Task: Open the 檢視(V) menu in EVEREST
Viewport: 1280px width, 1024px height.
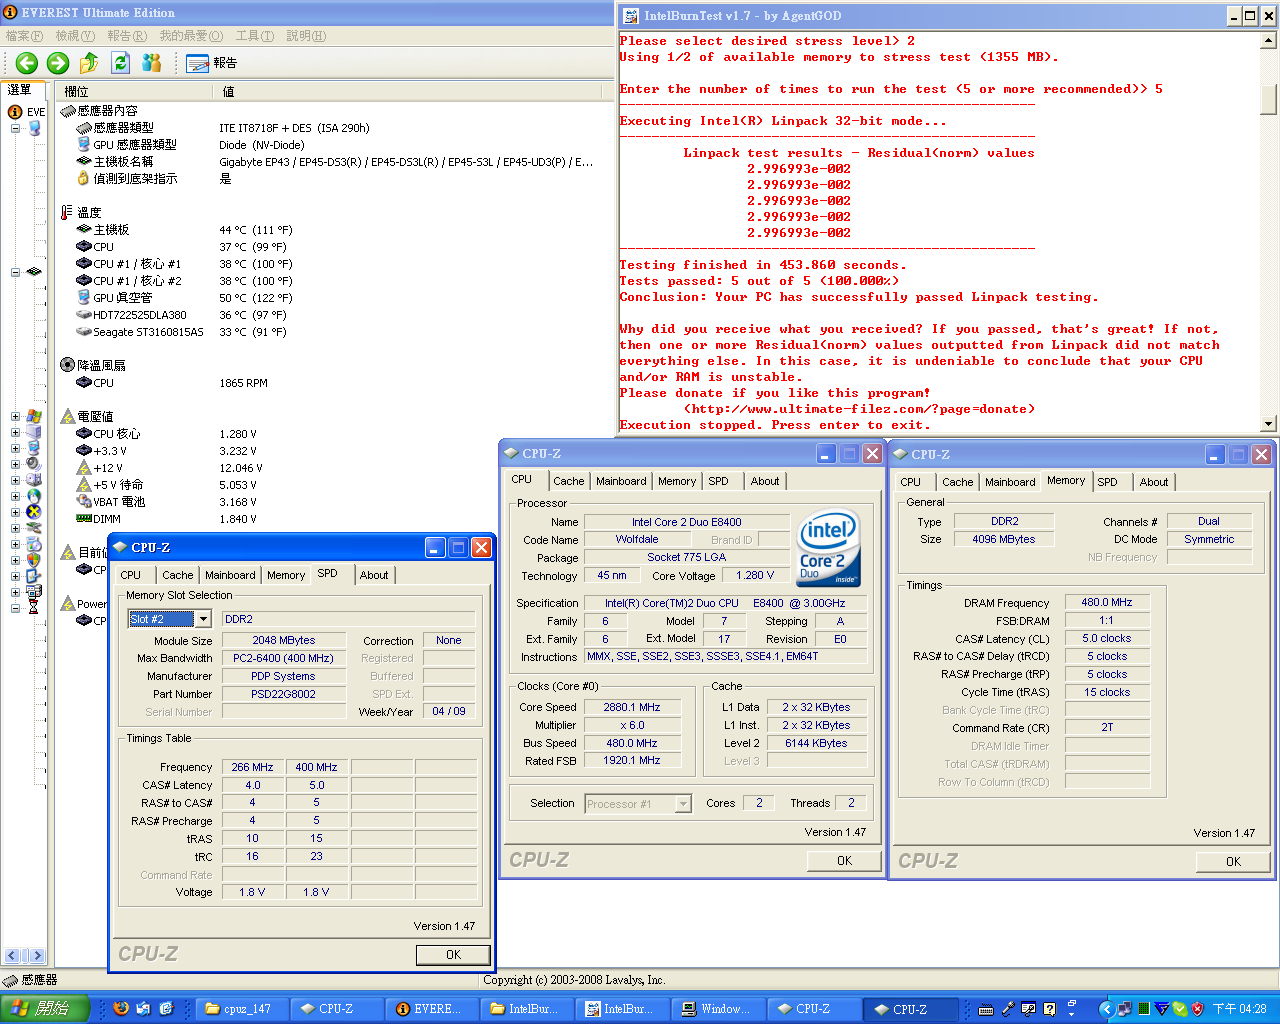Action: coord(75,36)
